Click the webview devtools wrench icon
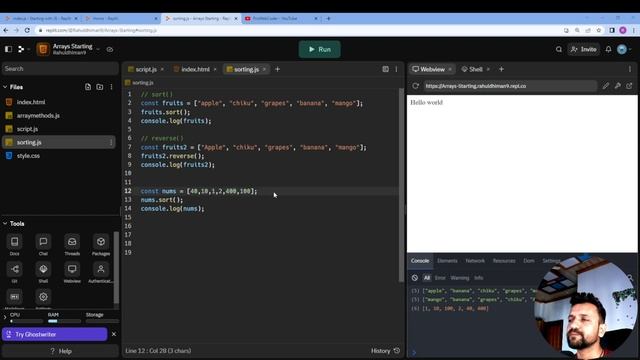 pos(618,86)
